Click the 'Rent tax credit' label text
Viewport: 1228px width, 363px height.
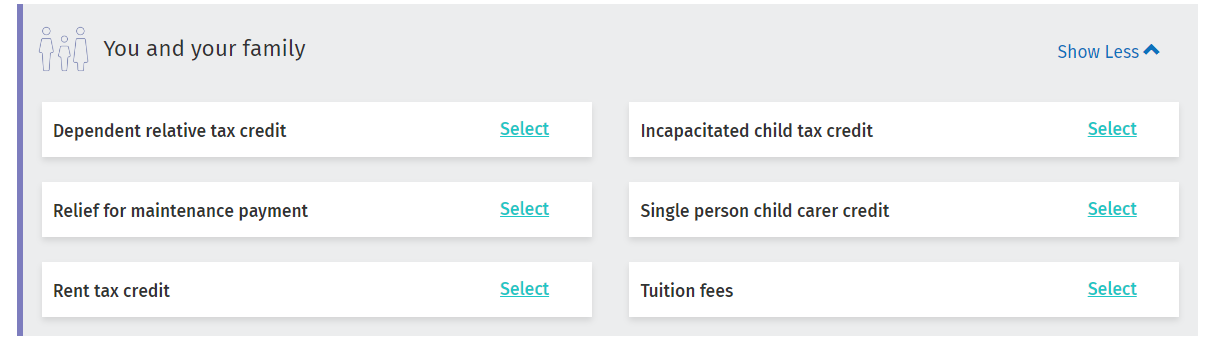click(111, 291)
